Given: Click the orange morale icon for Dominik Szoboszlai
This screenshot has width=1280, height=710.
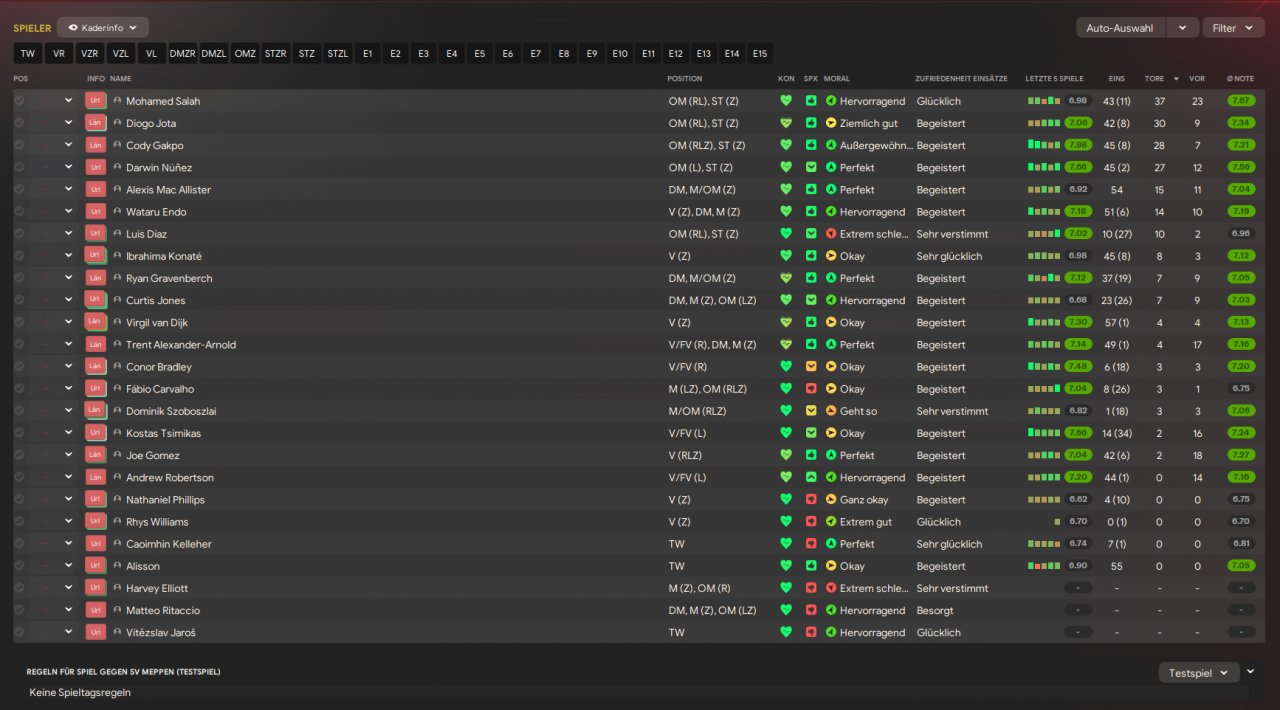Looking at the screenshot, I should pyautogui.click(x=831, y=411).
